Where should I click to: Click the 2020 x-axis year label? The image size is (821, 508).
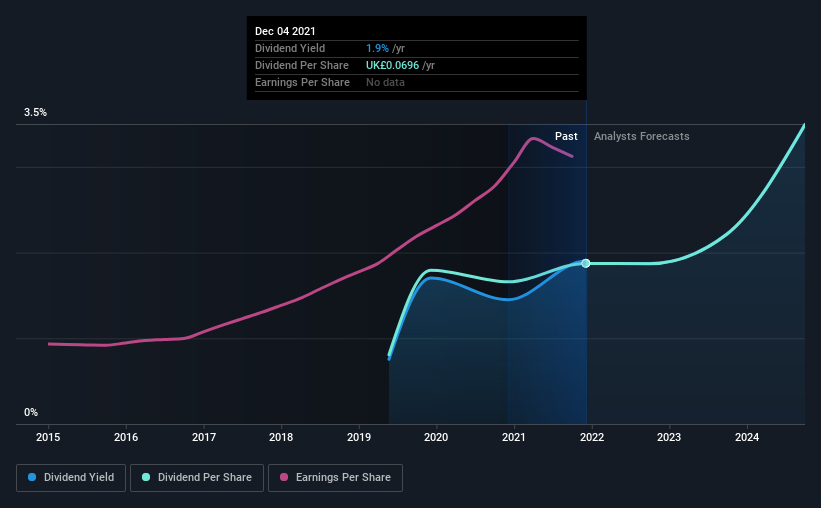point(436,437)
